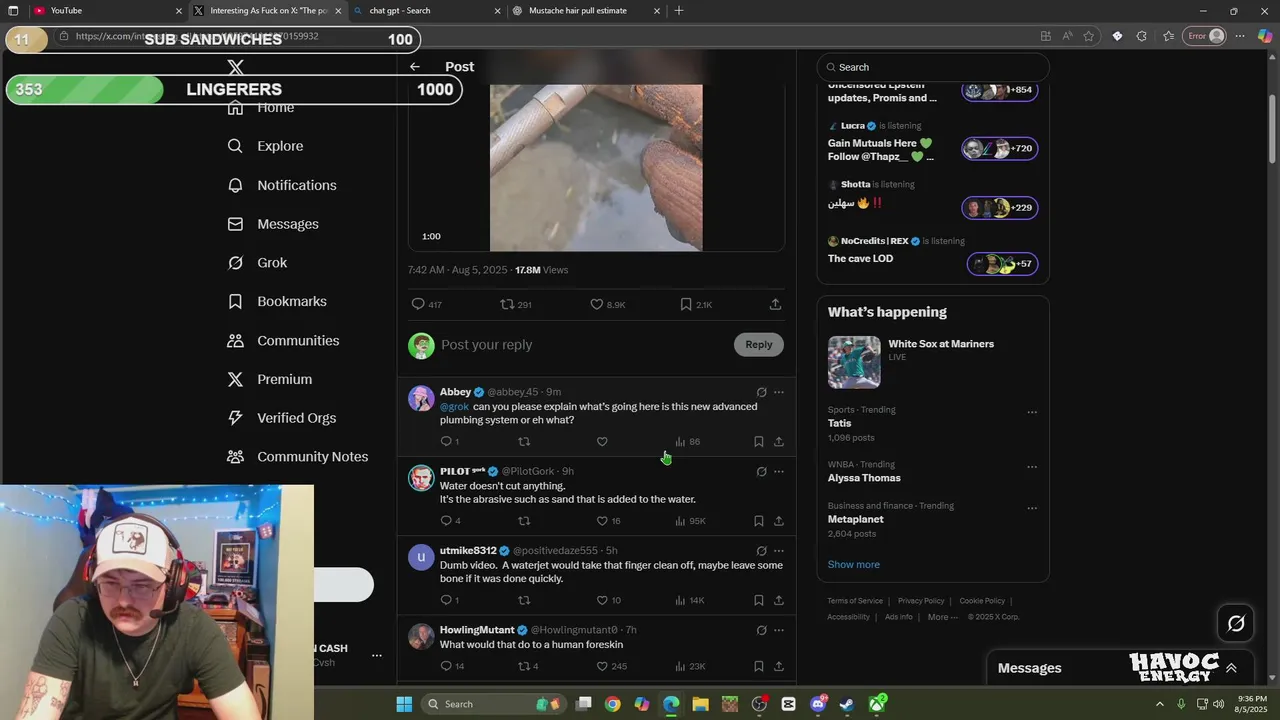This screenshot has width=1280, height=720.
Task: Open more options for Tatis trend
Action: pyautogui.click(x=1032, y=412)
